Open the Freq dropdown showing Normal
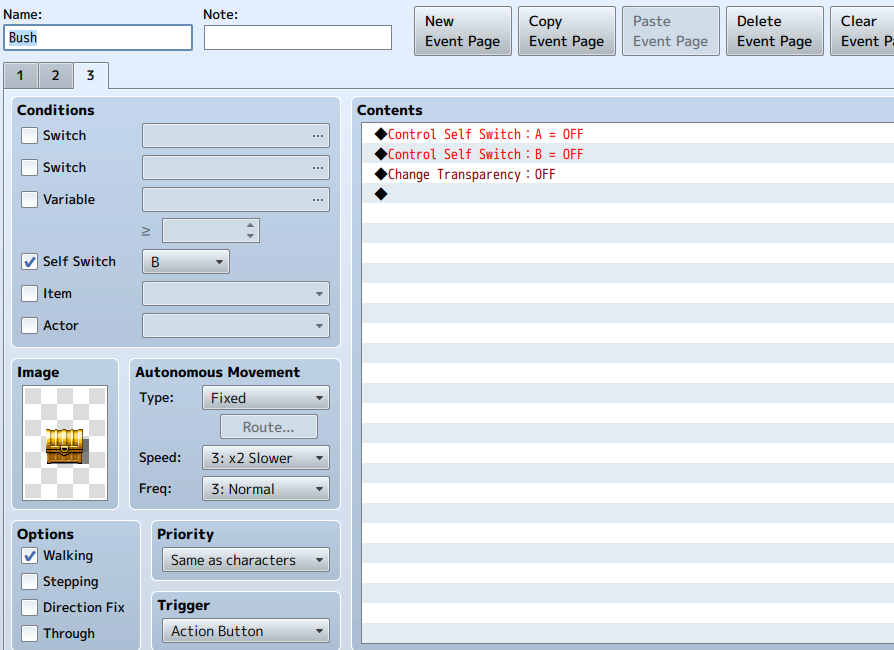This screenshot has height=650, width=894. (x=266, y=489)
